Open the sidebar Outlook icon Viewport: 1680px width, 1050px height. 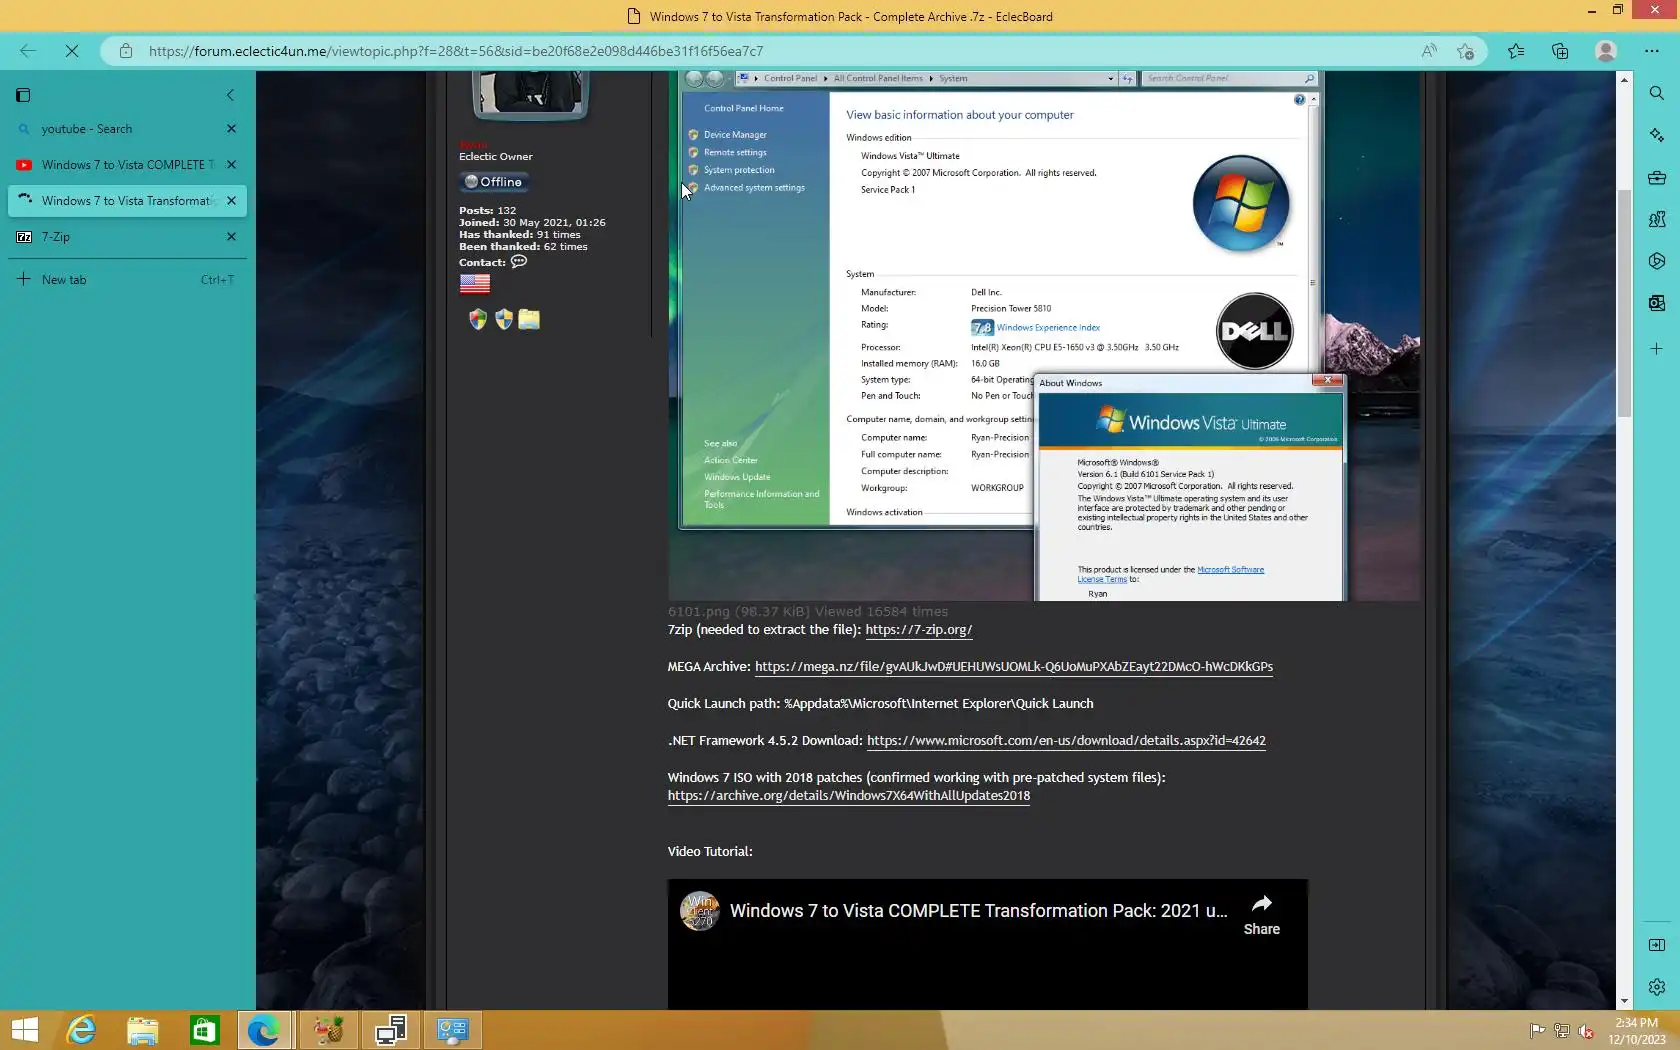pos(1657,303)
